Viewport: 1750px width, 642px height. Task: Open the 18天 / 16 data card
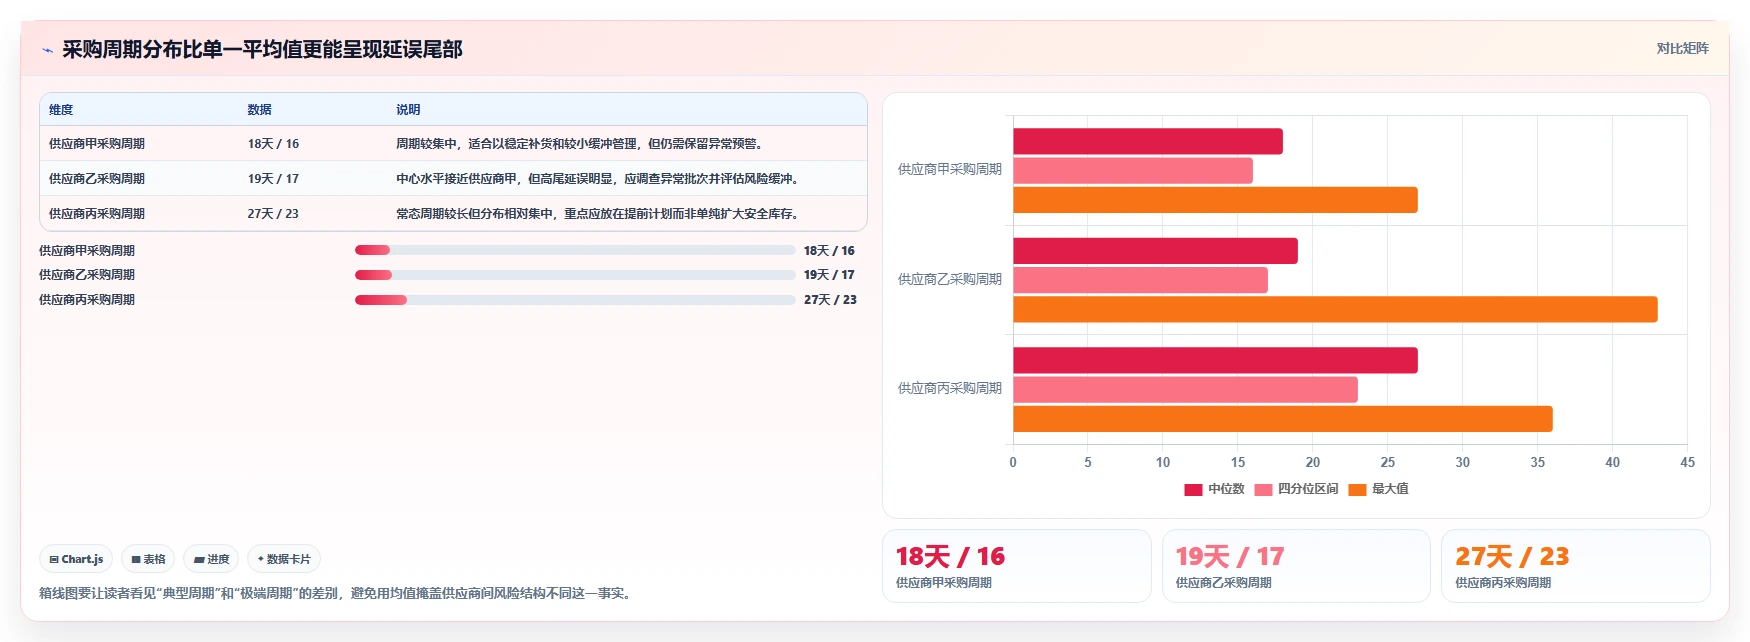coord(1016,566)
